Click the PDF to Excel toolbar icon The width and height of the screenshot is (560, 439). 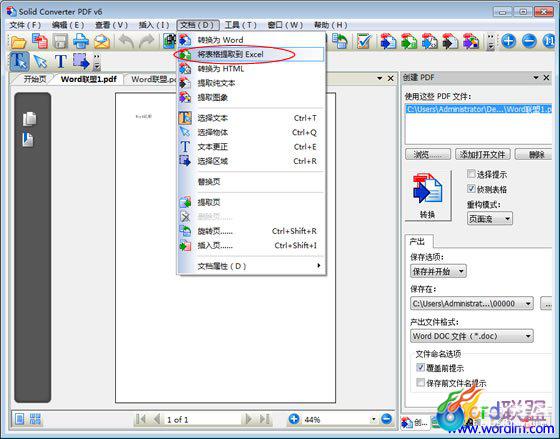(x=409, y=41)
